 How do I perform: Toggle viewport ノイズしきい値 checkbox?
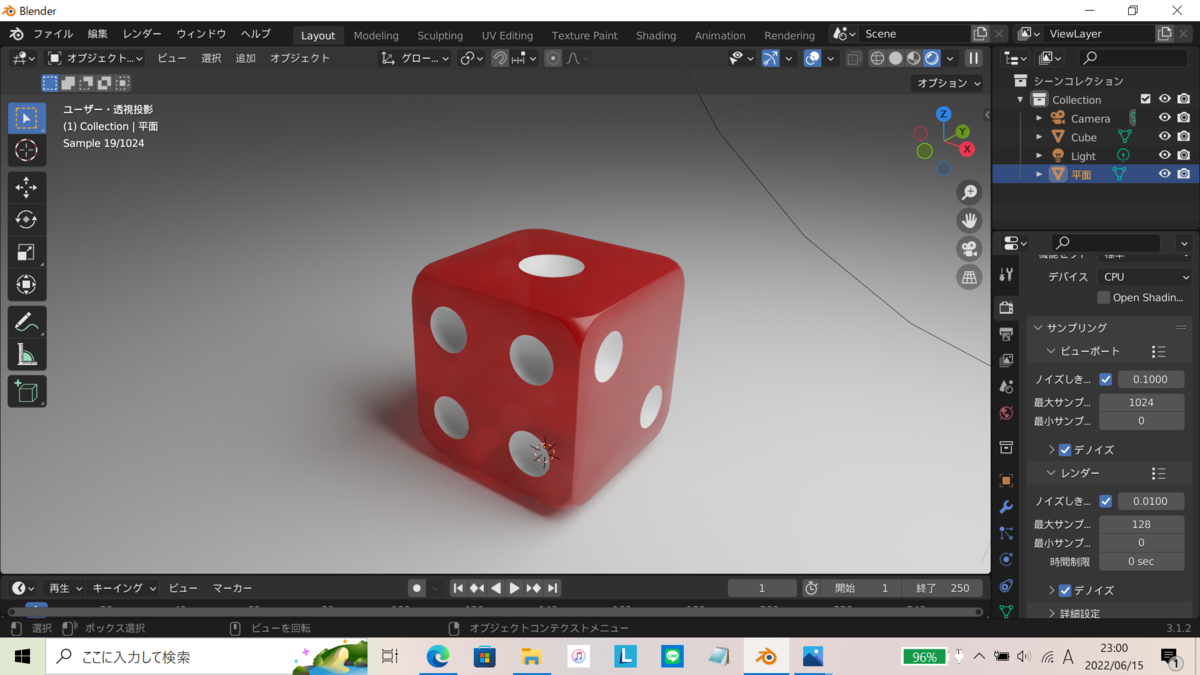pos(1105,379)
